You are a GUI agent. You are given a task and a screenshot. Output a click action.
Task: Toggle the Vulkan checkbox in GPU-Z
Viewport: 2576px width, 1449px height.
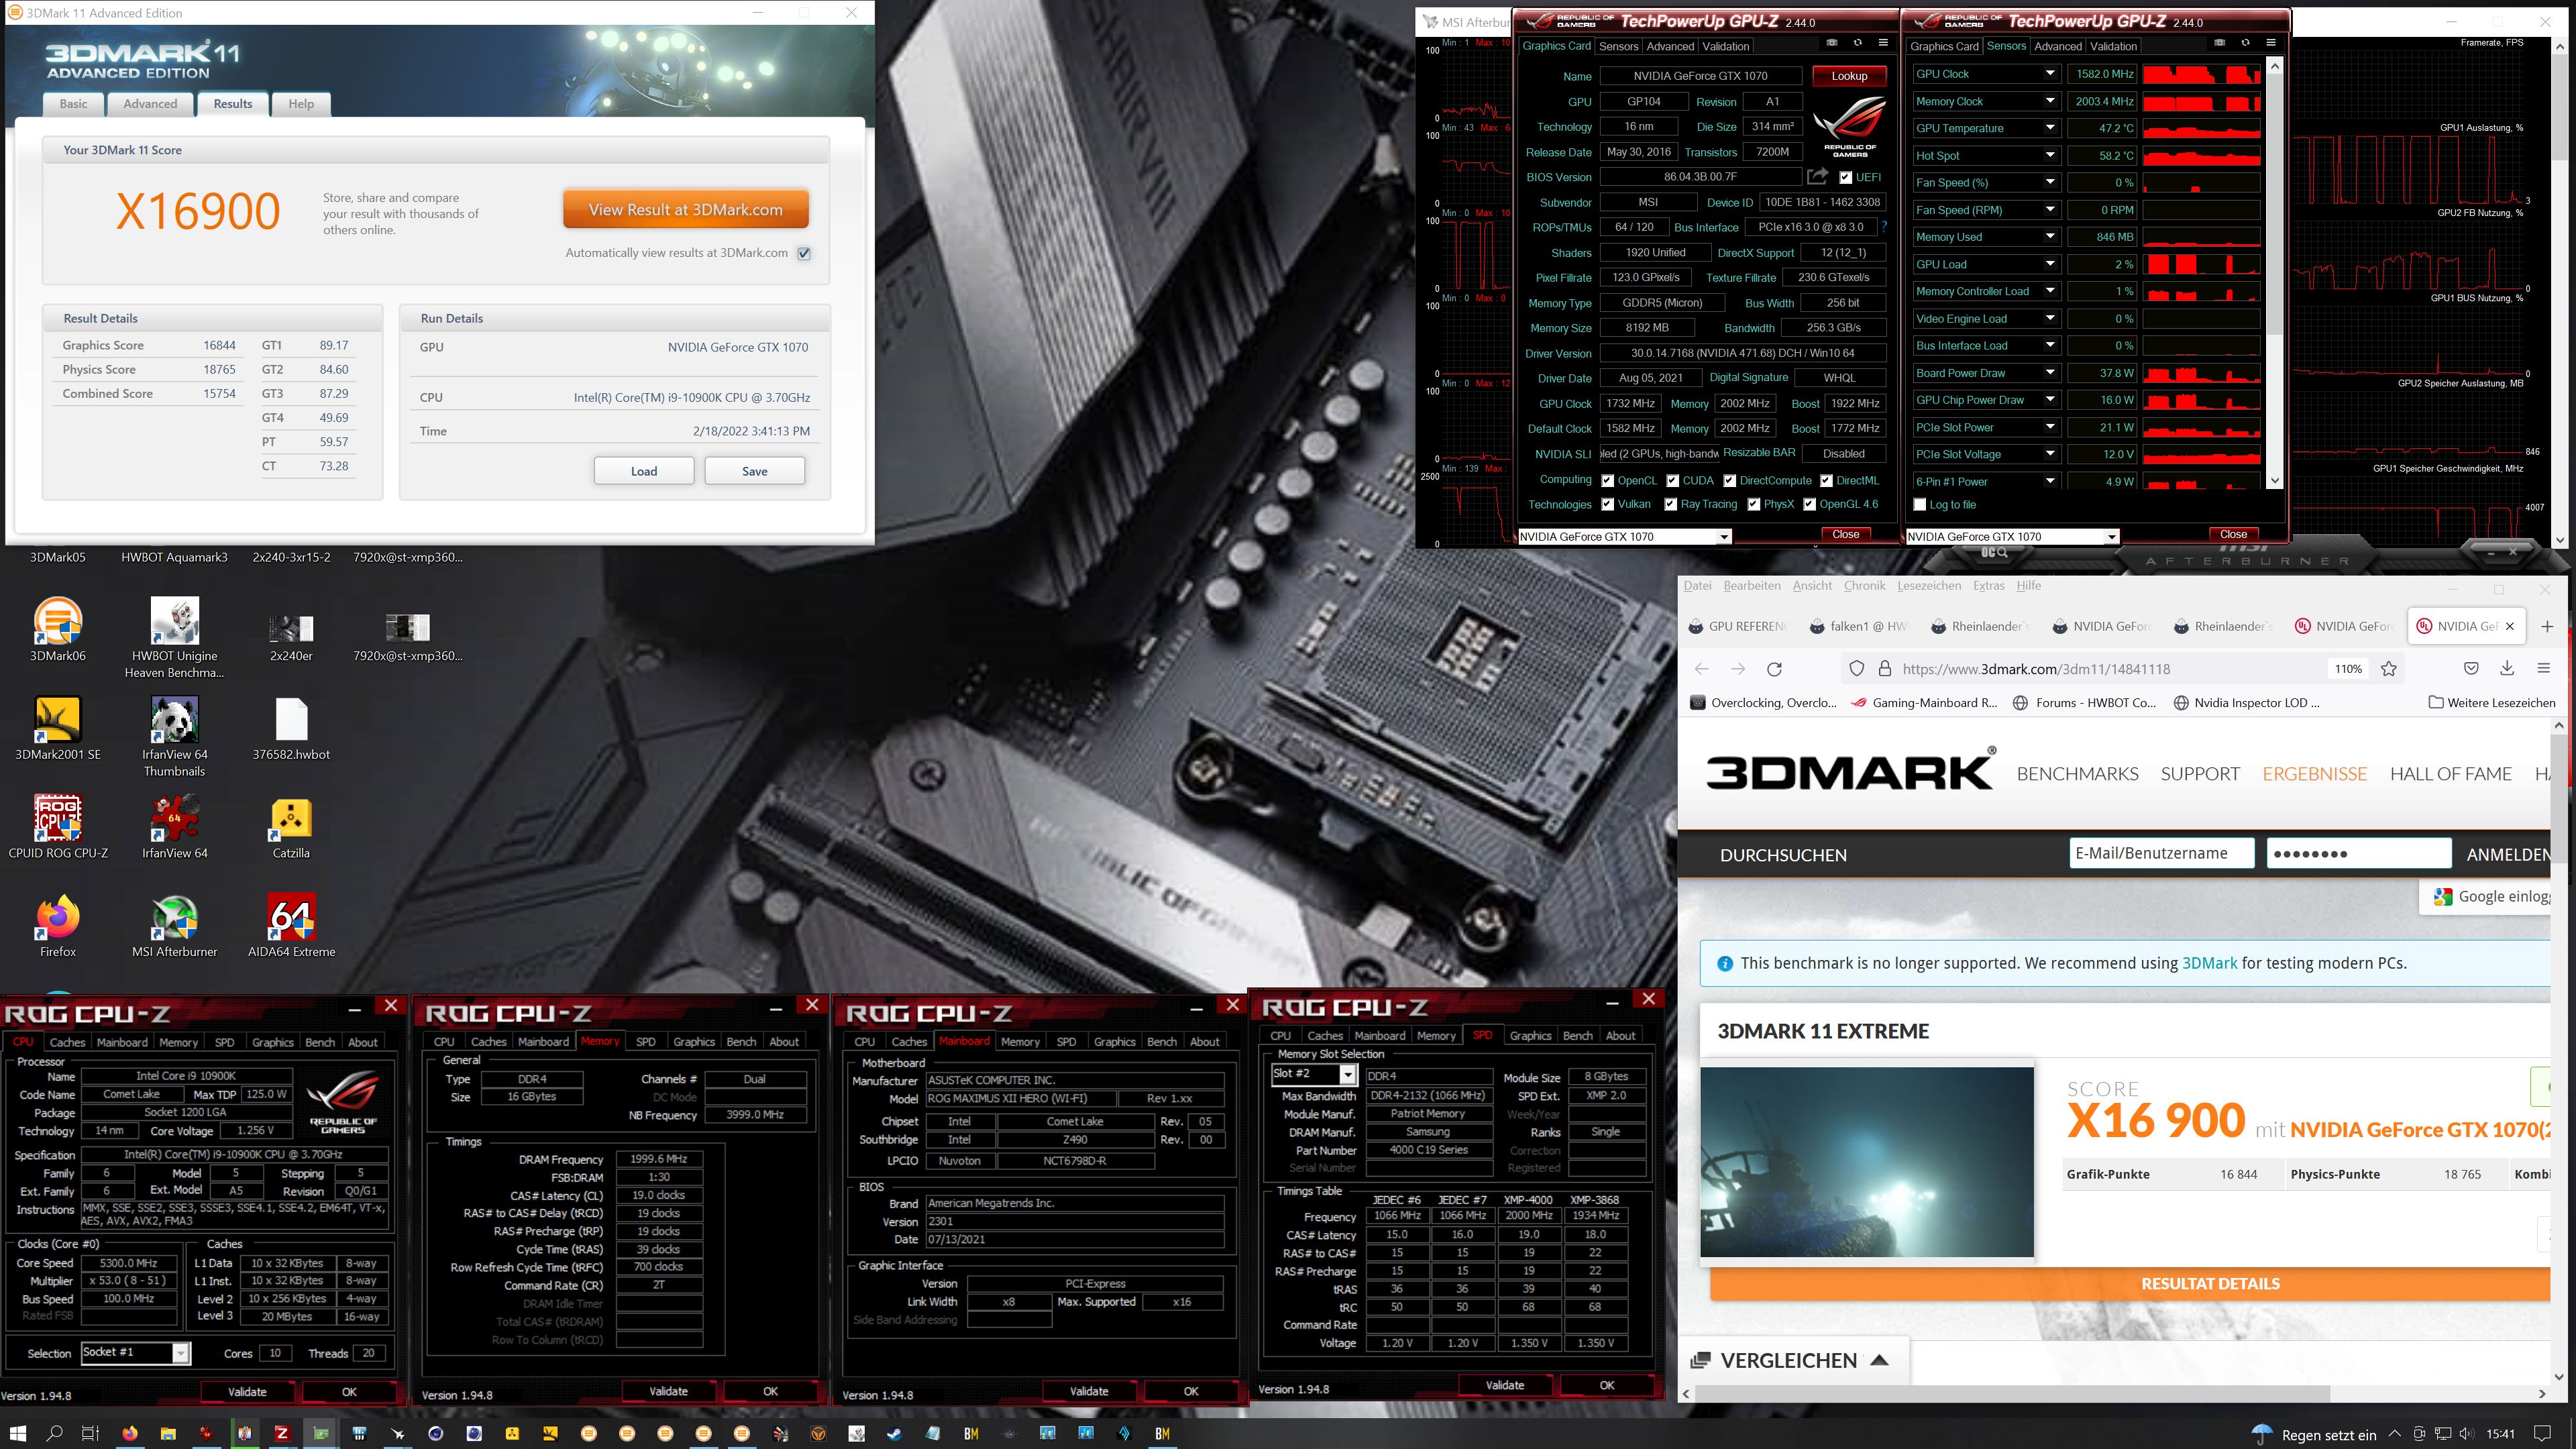[x=1607, y=504]
